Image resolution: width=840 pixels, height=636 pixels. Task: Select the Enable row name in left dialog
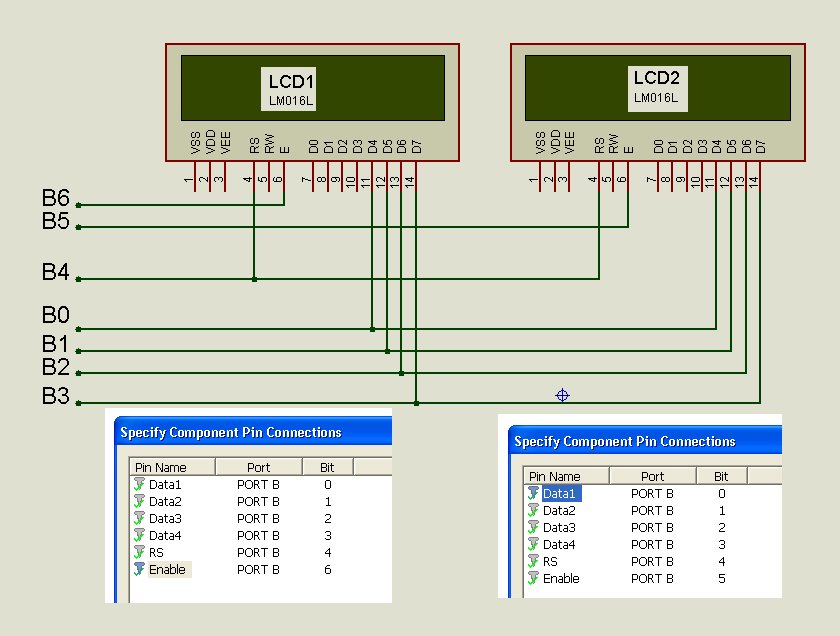point(168,570)
